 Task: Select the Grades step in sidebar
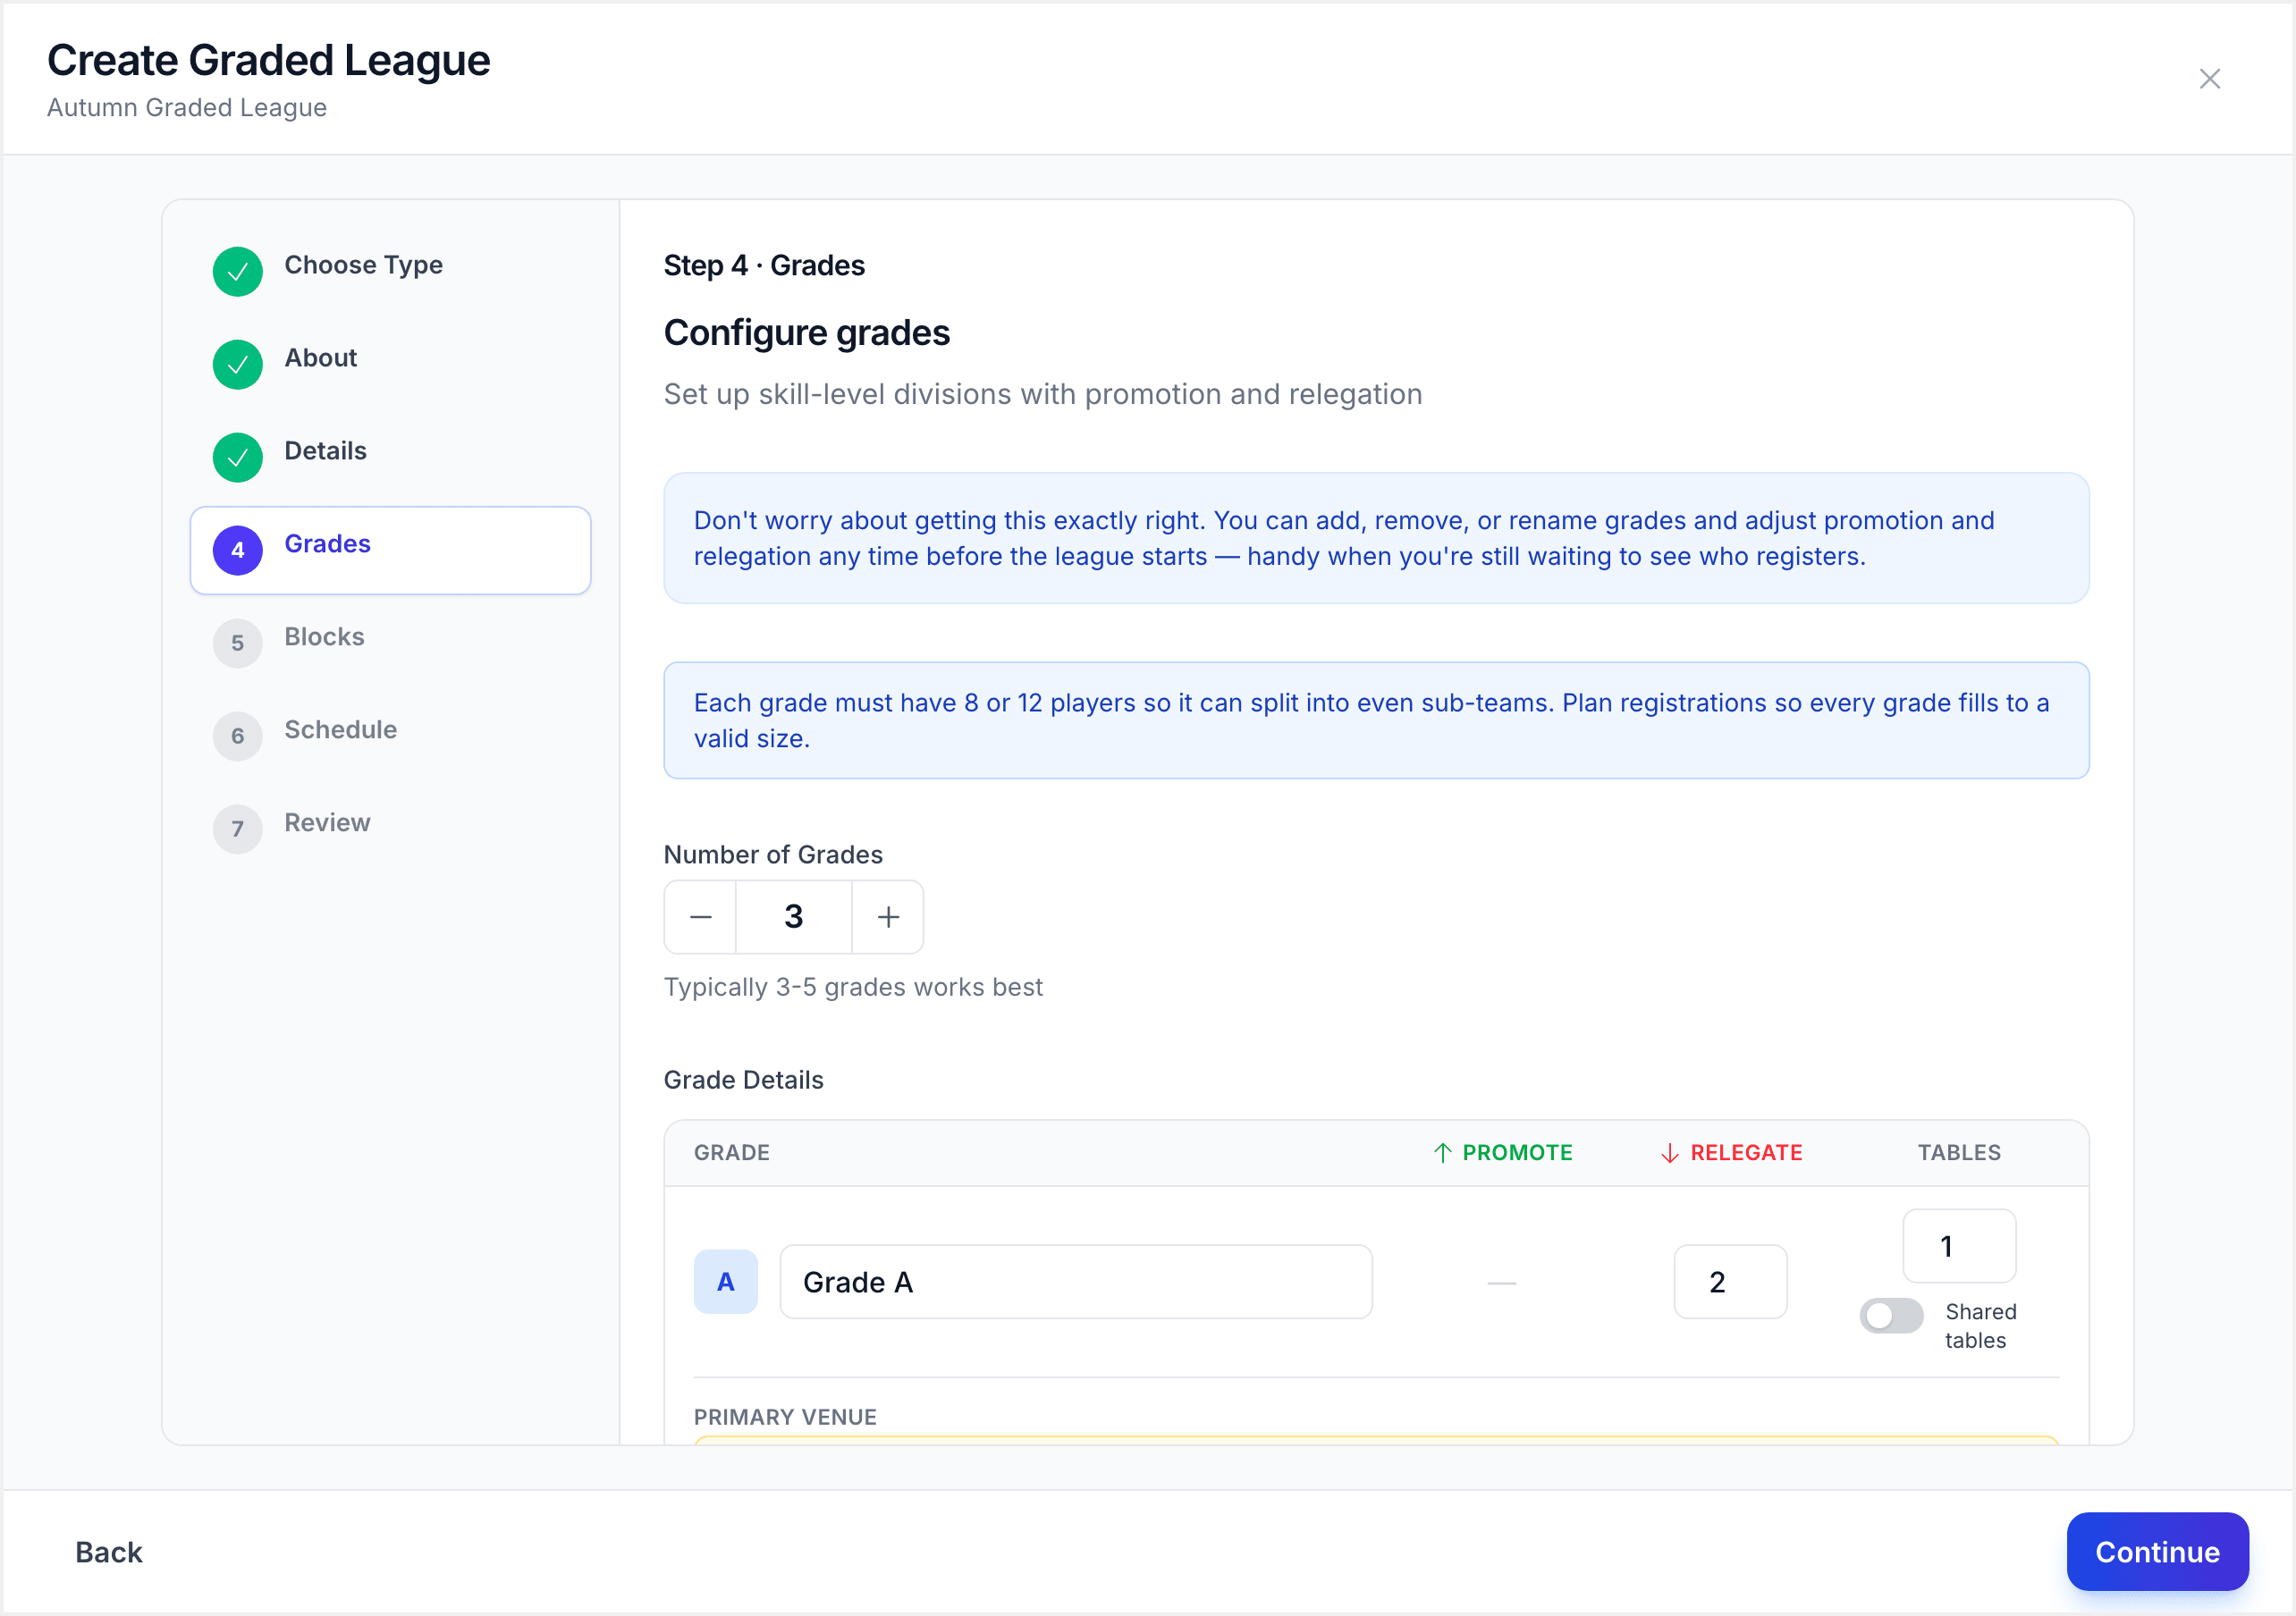pos(390,550)
